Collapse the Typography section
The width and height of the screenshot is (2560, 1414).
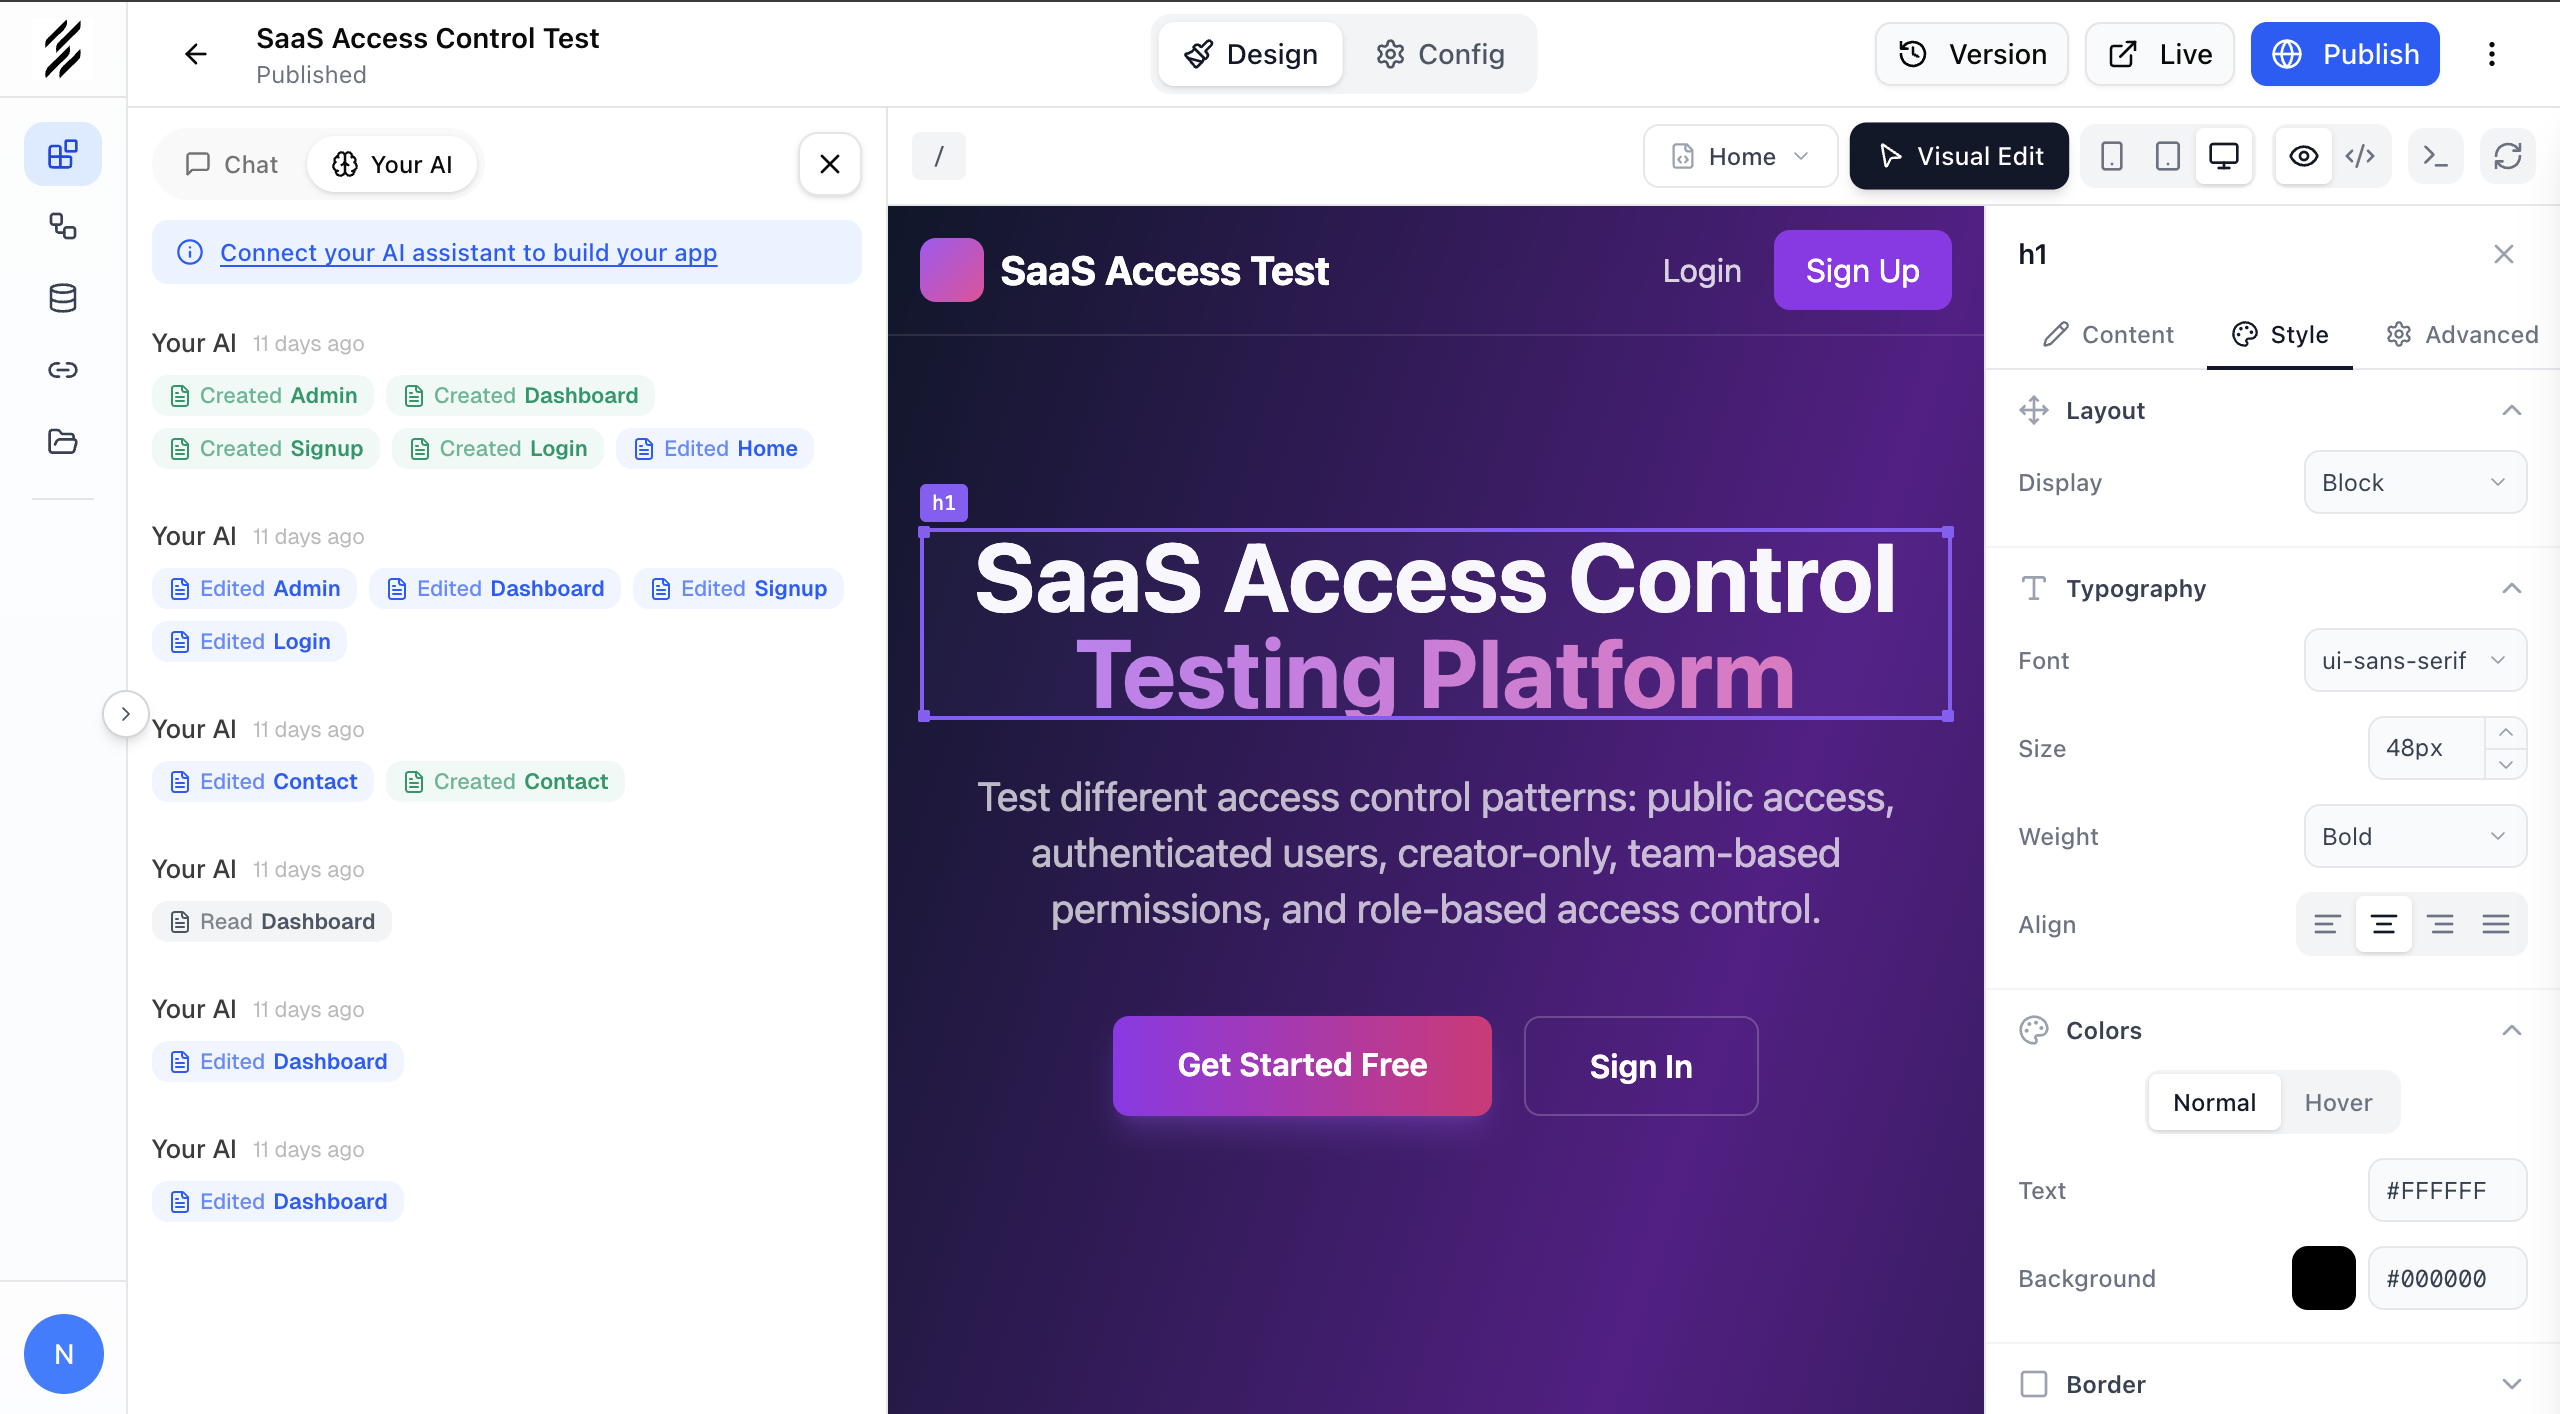[x=2511, y=588]
